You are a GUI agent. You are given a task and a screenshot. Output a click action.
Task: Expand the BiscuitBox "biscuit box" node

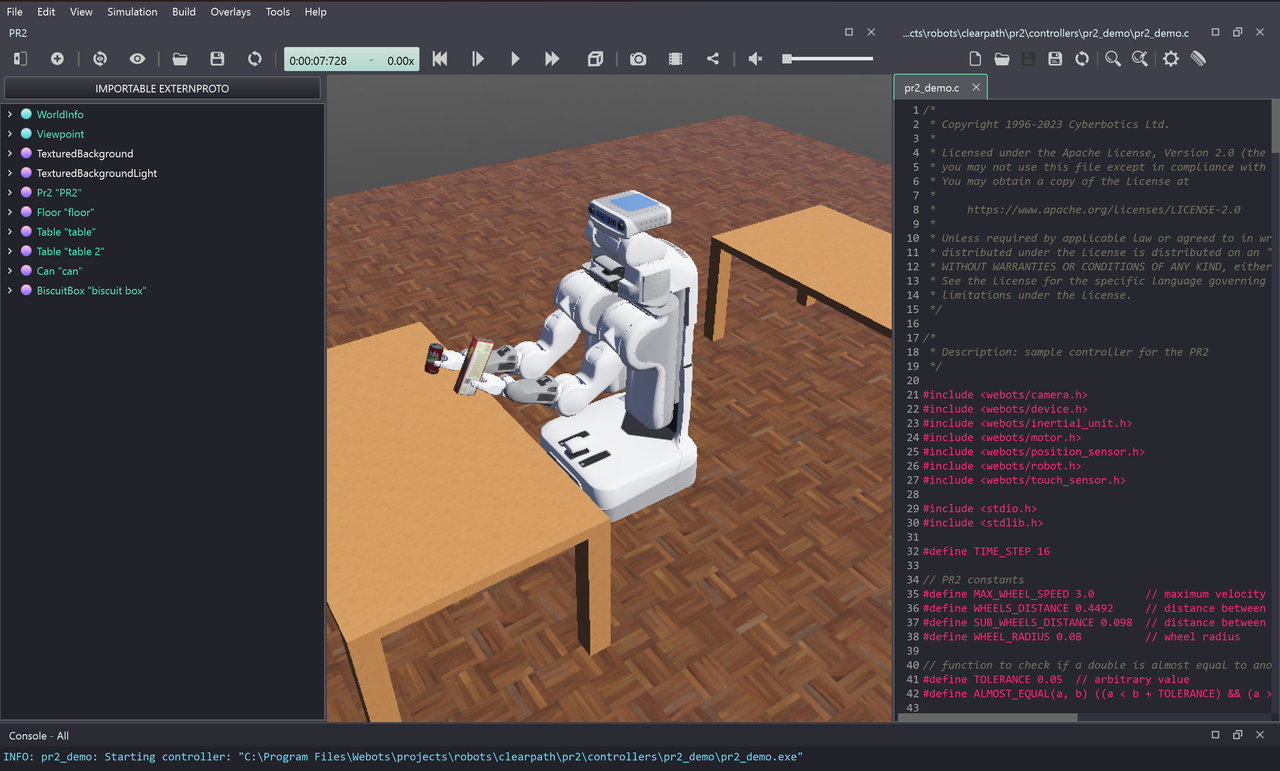[x=10, y=291]
